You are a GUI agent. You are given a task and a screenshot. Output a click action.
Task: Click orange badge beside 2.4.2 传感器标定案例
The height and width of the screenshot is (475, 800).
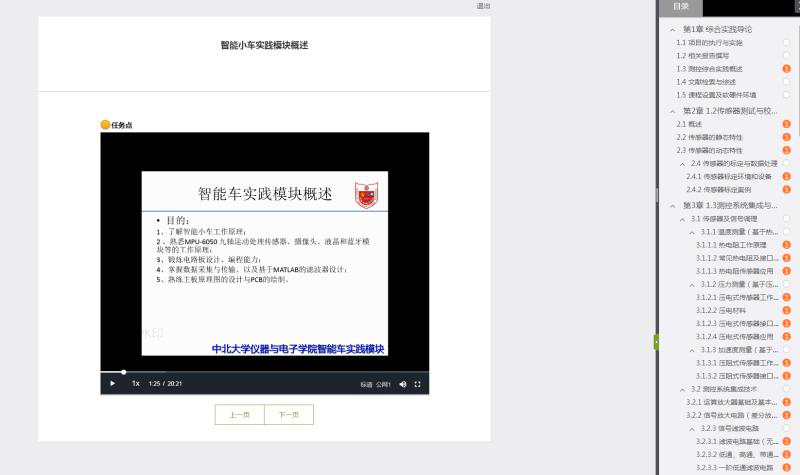[x=787, y=189]
